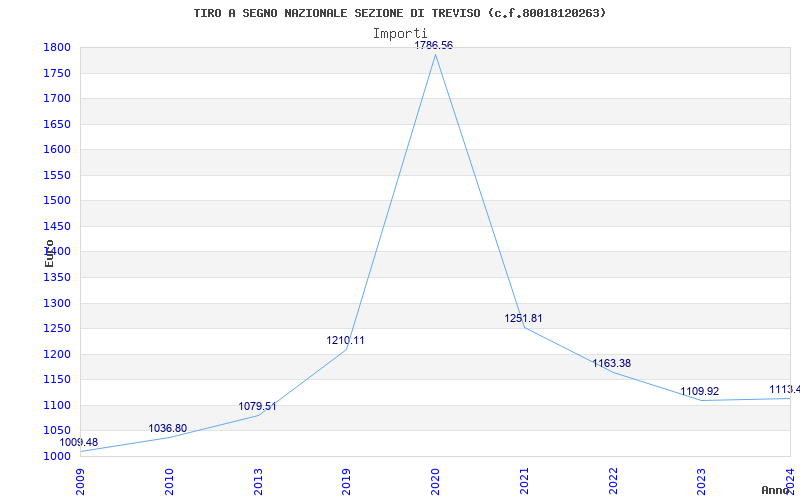Click the y-axis value 1300
This screenshot has height=500, width=800.
click(57, 304)
